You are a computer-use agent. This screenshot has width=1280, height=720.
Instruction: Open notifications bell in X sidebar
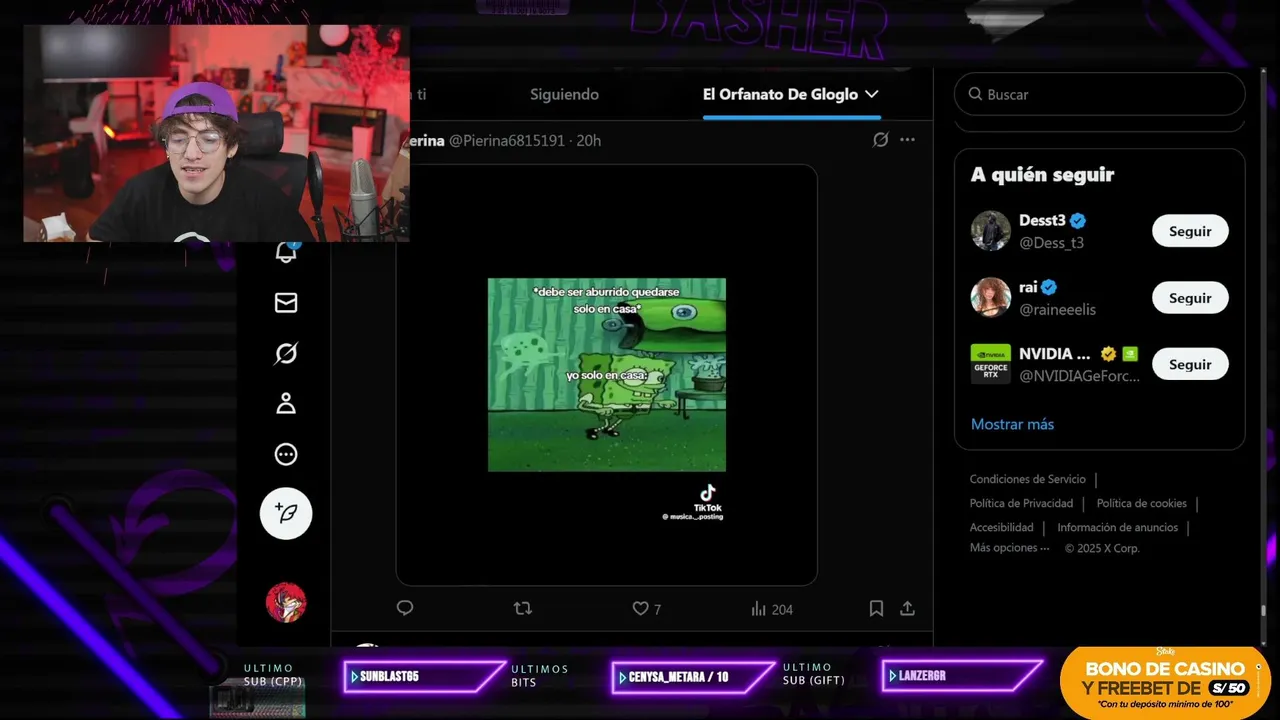286,253
